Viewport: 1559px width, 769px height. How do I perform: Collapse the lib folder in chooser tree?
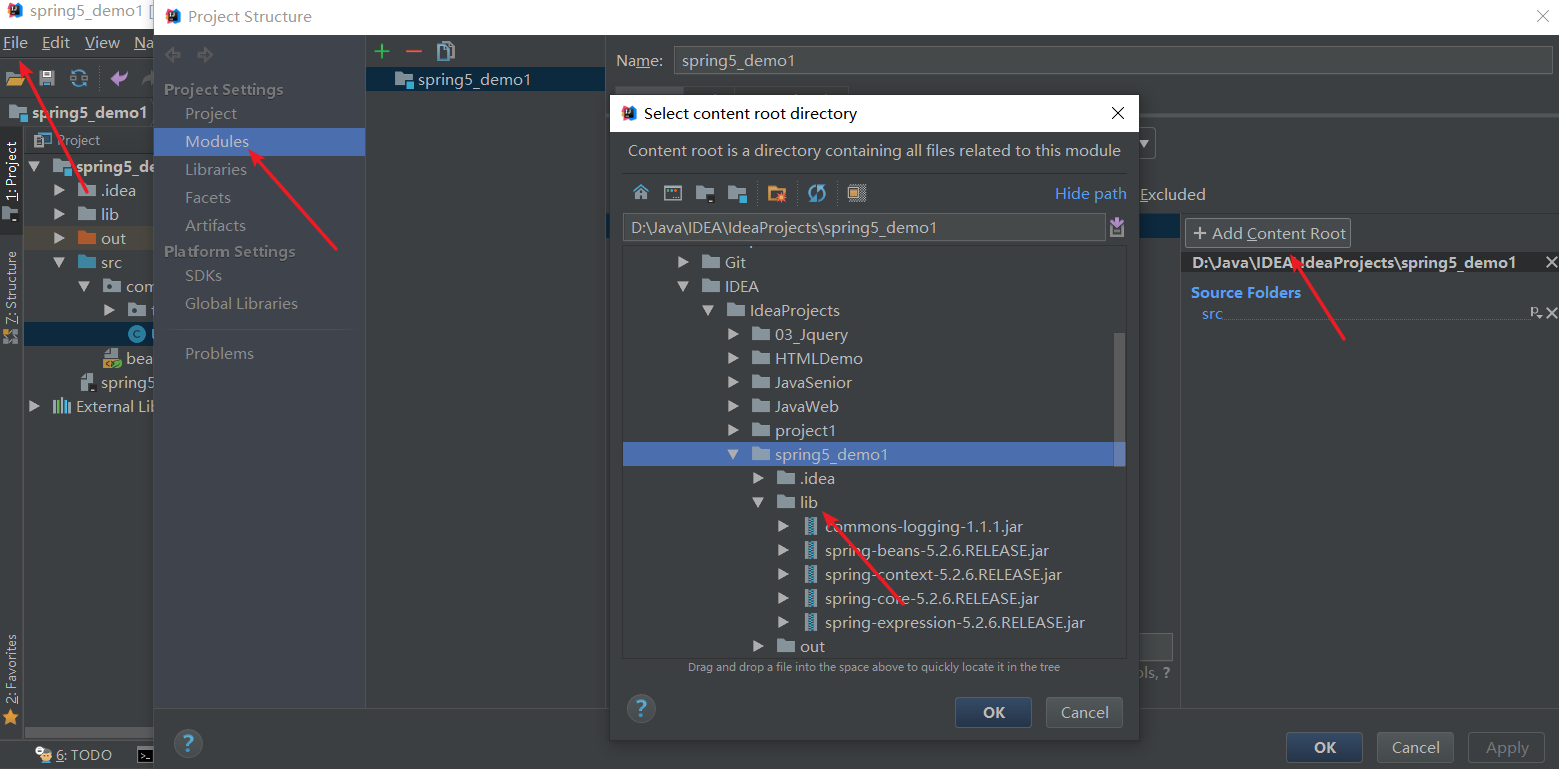[759, 502]
